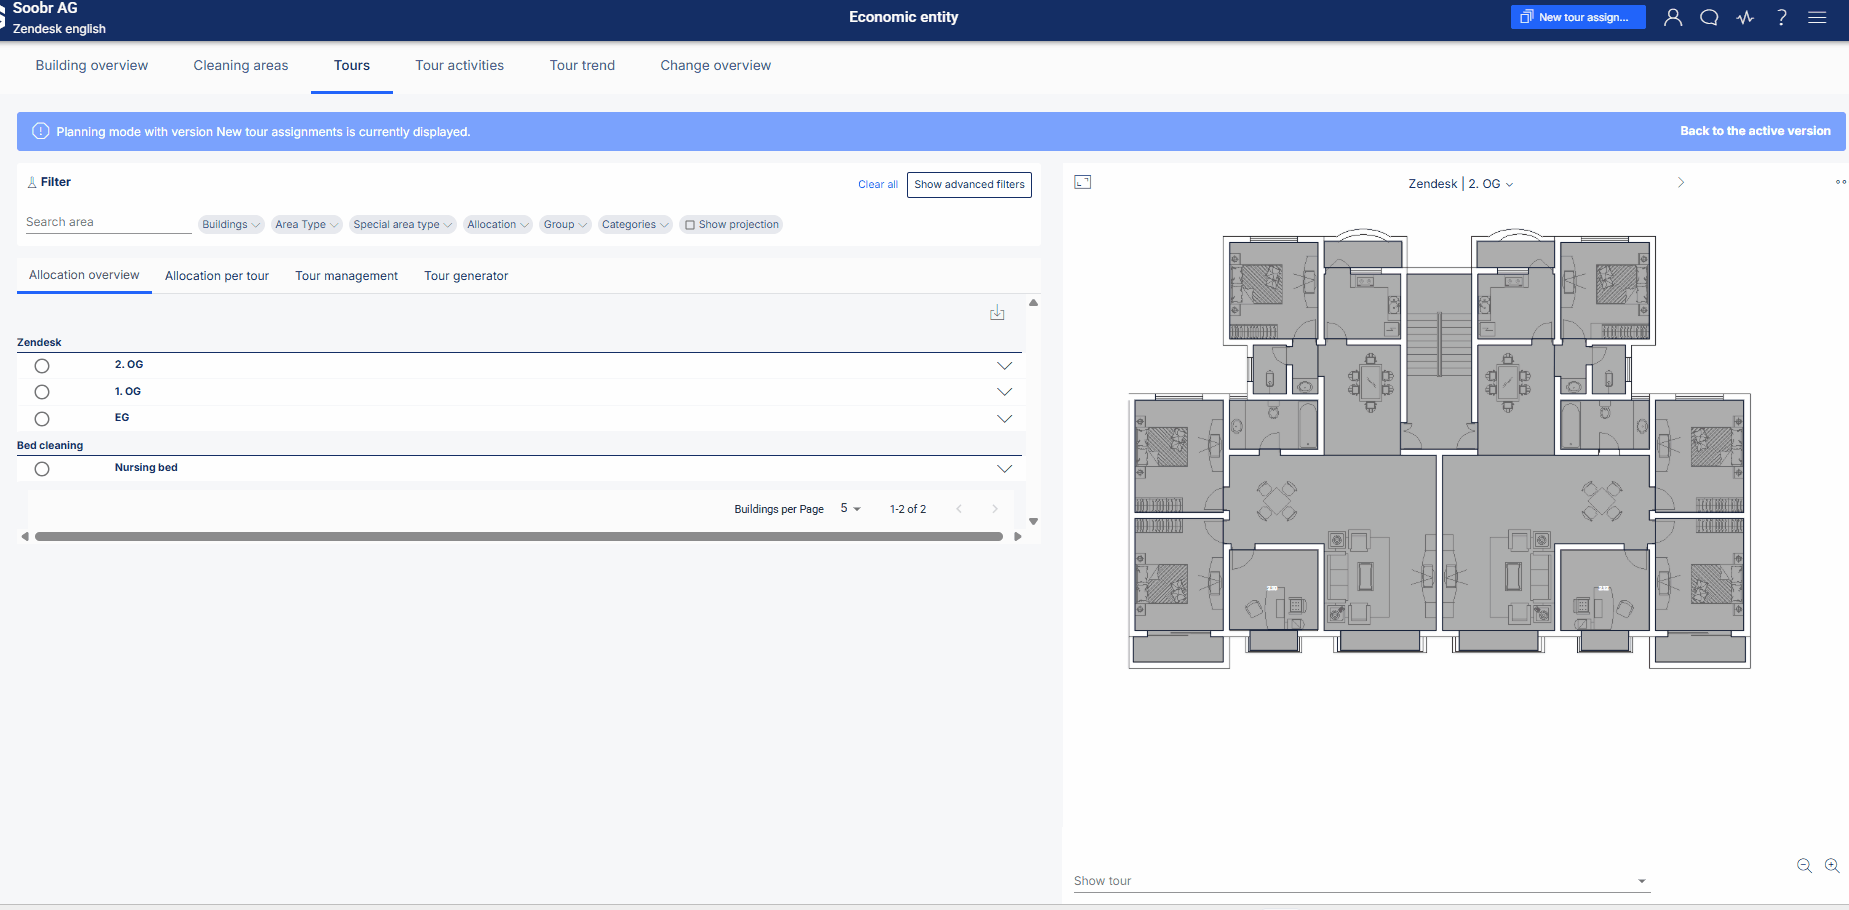Viewport: 1849px width, 910px height.
Task: Click Back to the active version
Action: (x=1755, y=131)
